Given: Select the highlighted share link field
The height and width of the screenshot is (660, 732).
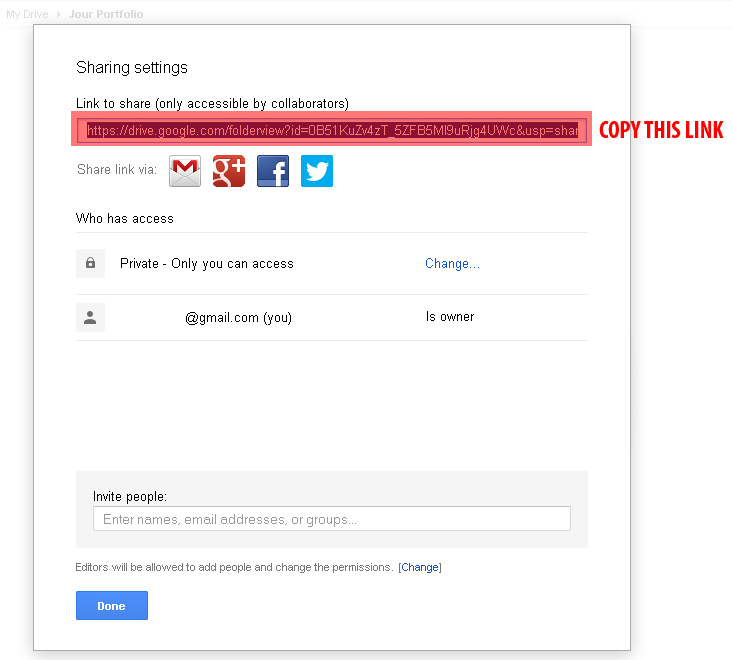Looking at the screenshot, I should coord(332,130).
